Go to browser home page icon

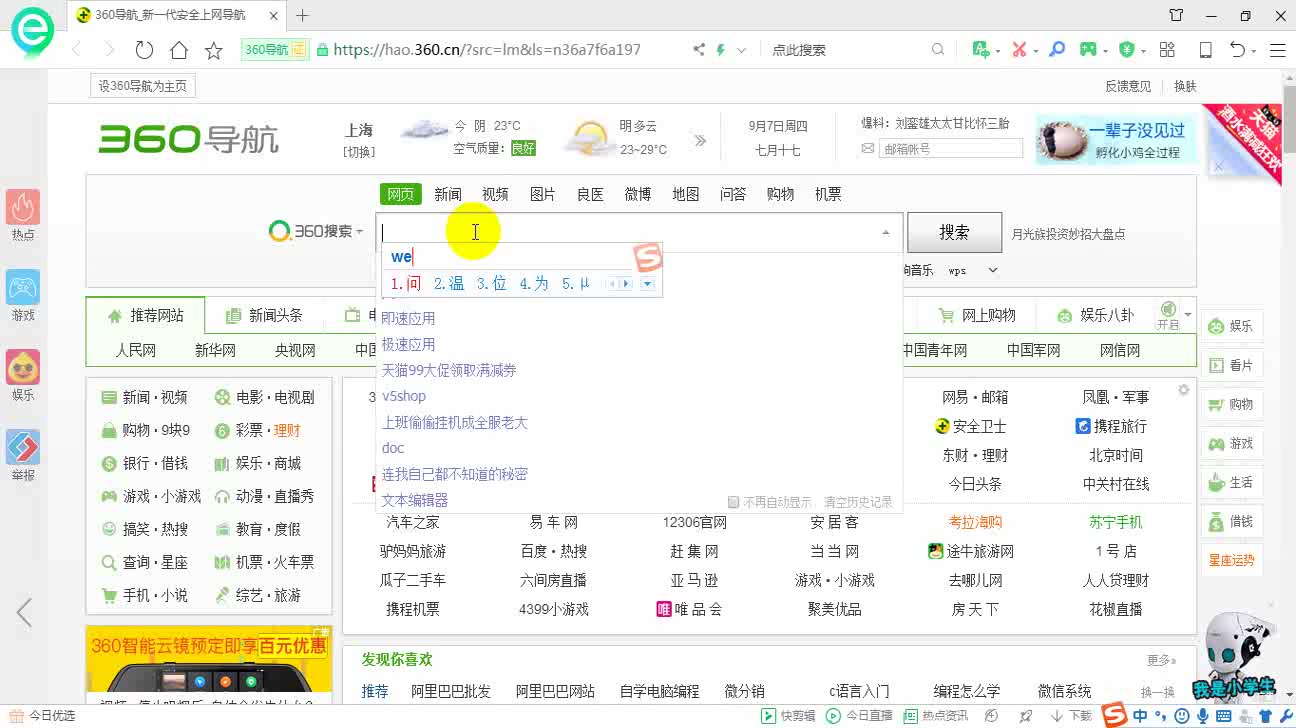(x=179, y=50)
